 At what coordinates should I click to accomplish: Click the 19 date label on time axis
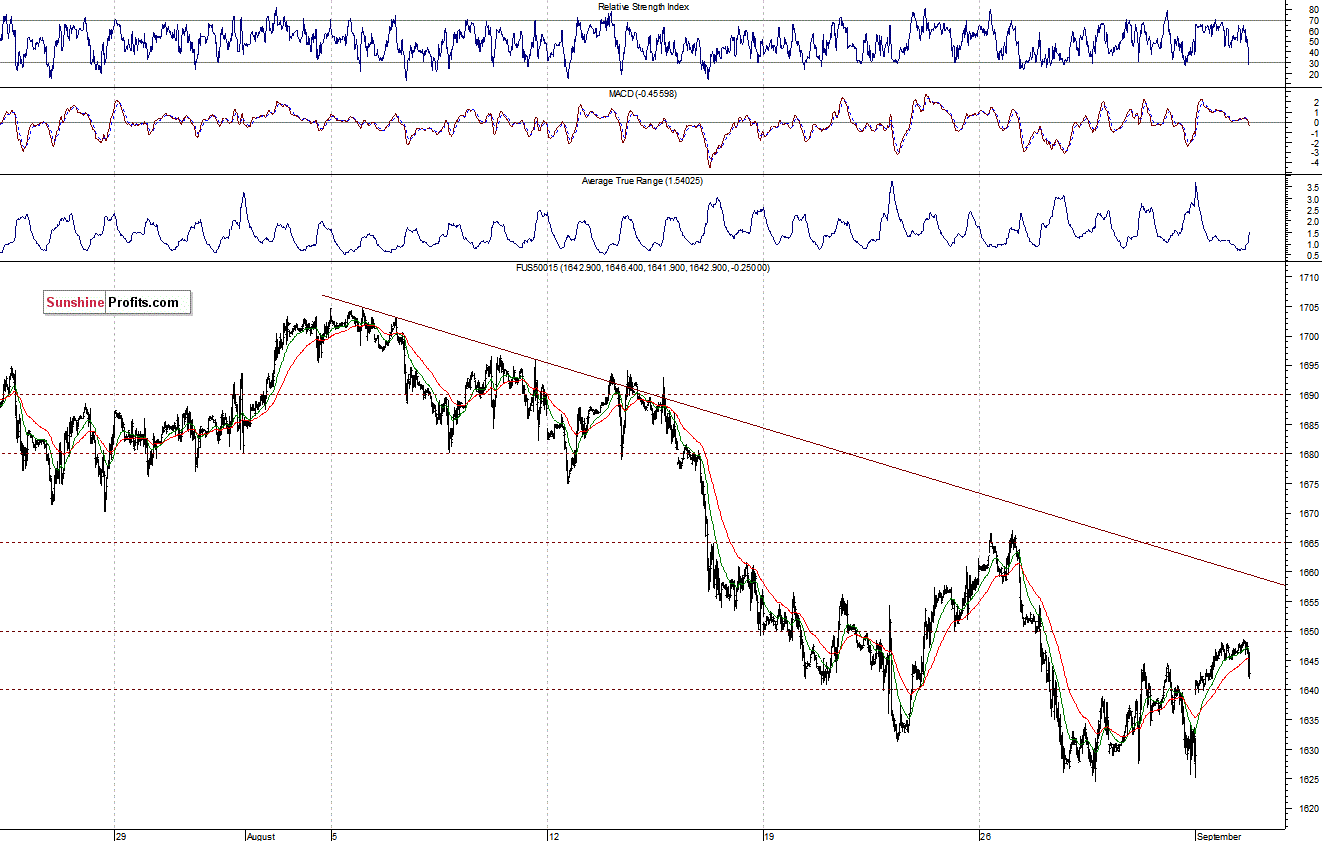pyautogui.click(x=769, y=836)
